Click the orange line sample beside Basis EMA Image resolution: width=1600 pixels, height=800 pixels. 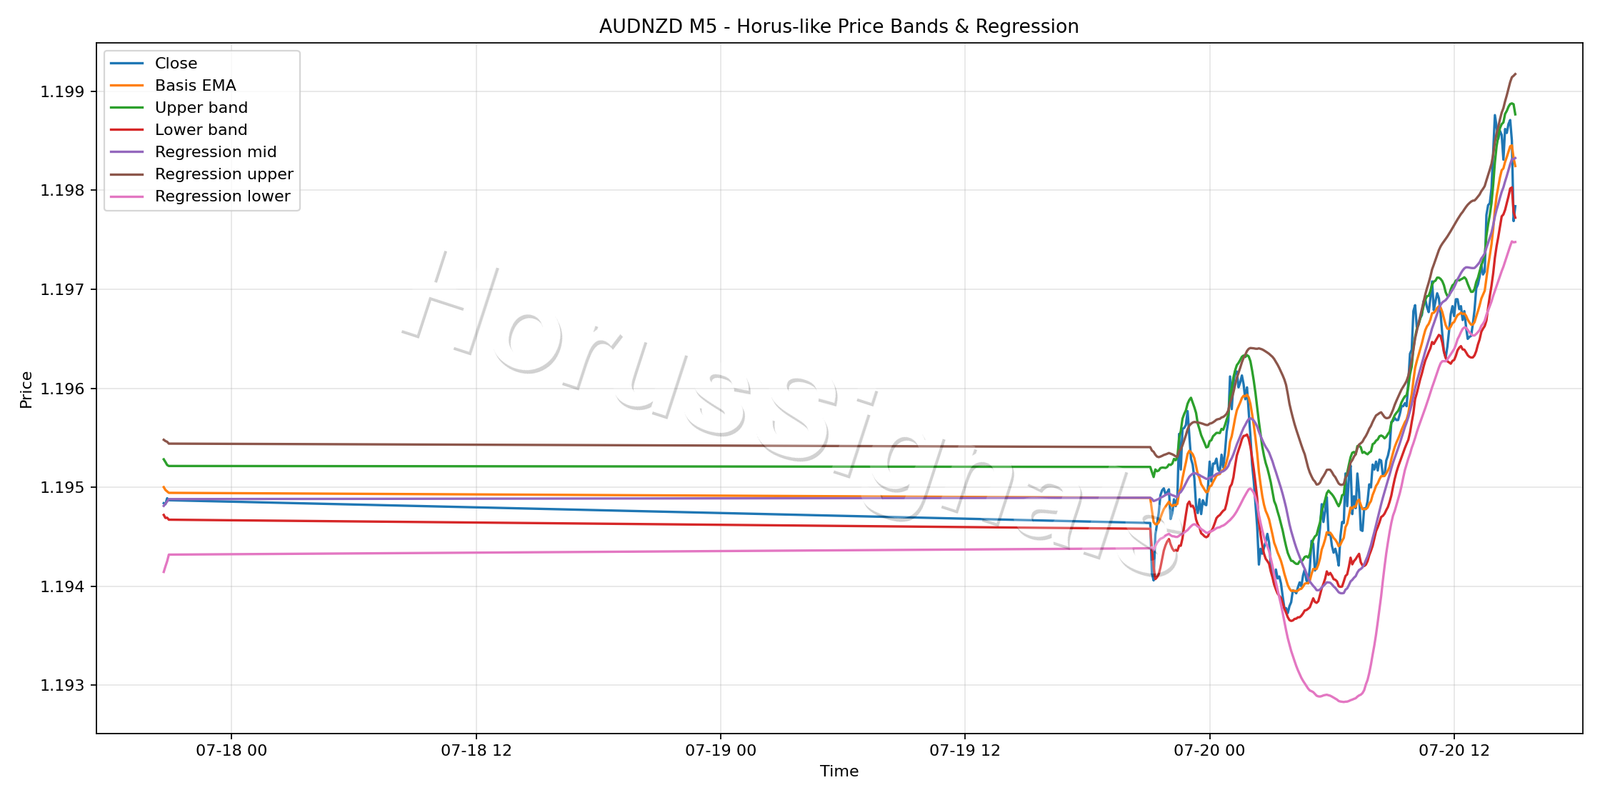(127, 86)
